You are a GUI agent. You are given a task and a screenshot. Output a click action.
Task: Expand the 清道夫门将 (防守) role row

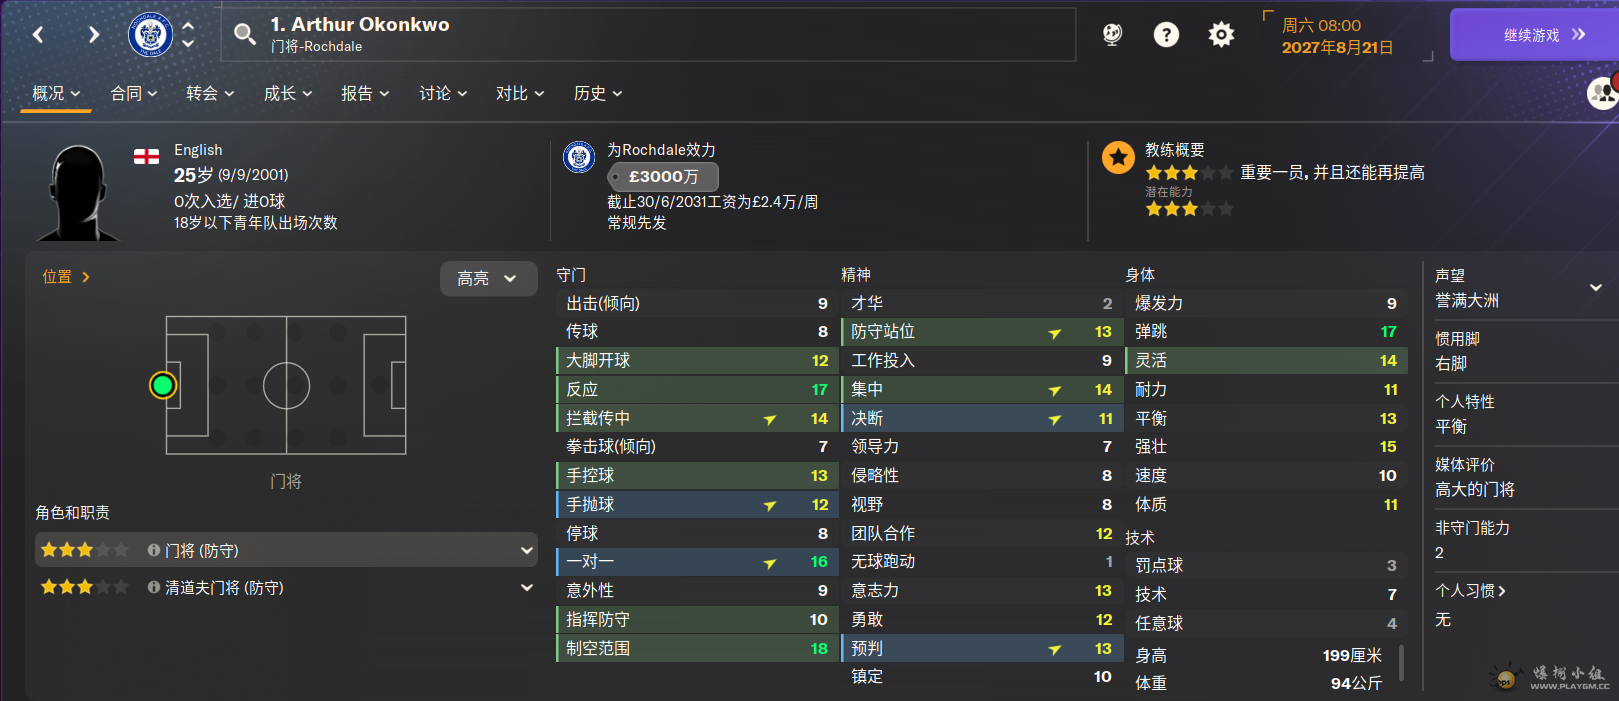coord(286,587)
